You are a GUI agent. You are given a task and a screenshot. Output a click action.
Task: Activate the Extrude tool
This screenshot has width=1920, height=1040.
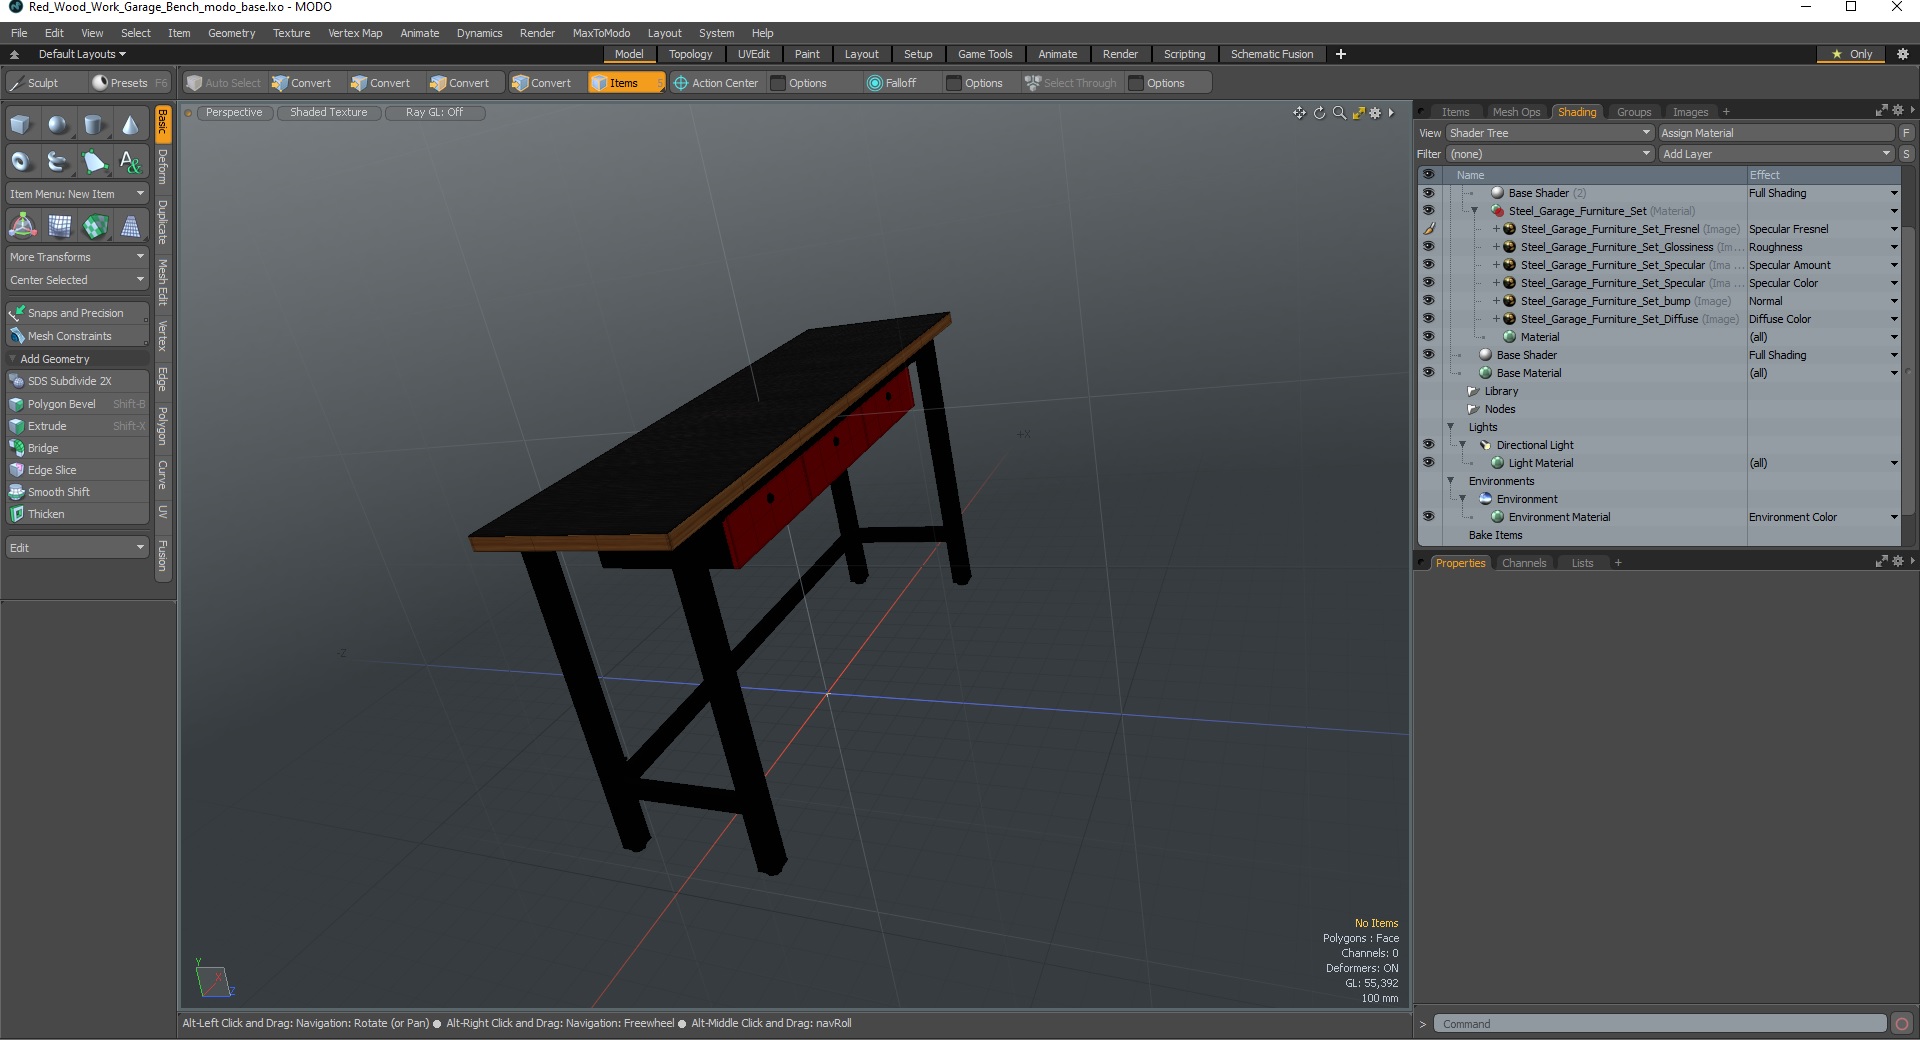pos(77,426)
